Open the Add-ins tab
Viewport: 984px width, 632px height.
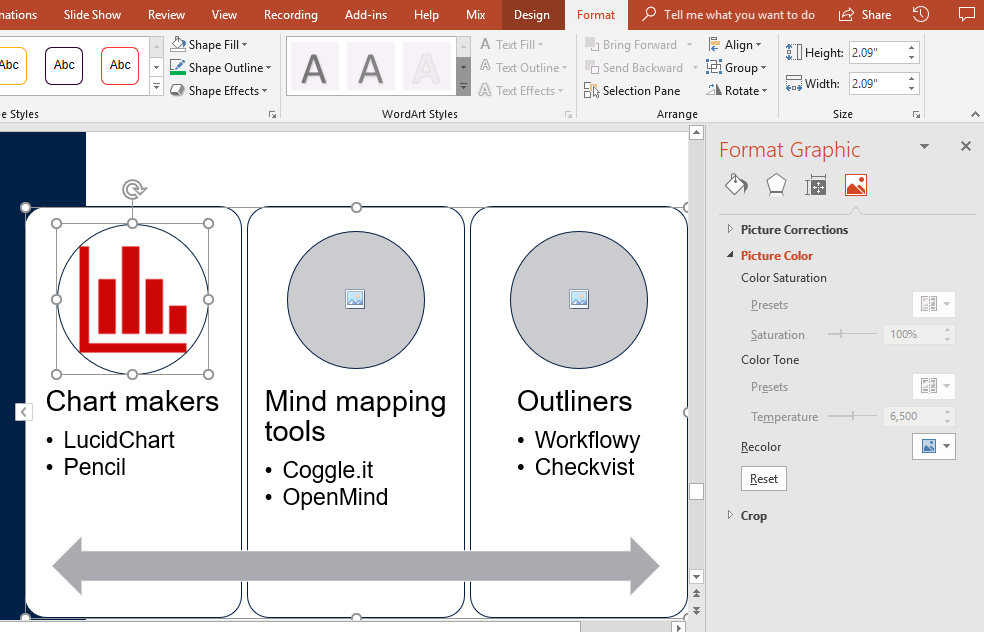pyautogui.click(x=366, y=14)
